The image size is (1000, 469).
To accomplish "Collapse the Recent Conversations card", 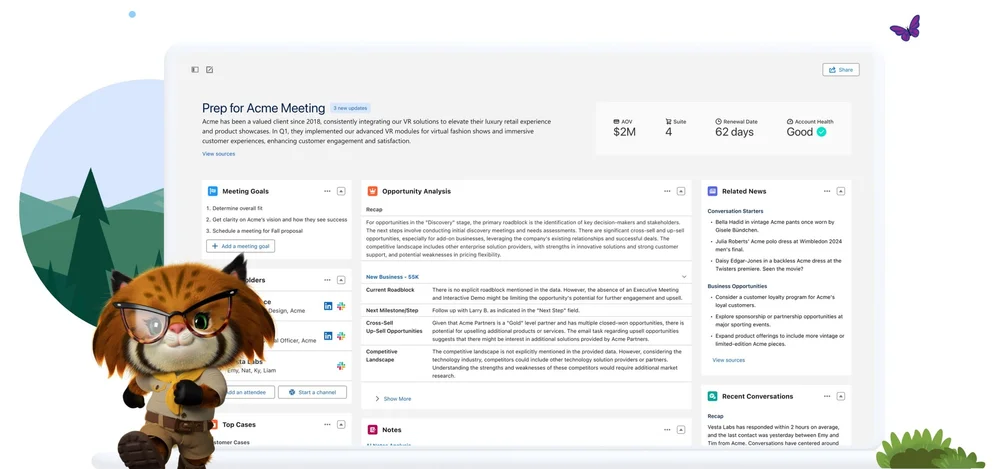I will tap(841, 396).
